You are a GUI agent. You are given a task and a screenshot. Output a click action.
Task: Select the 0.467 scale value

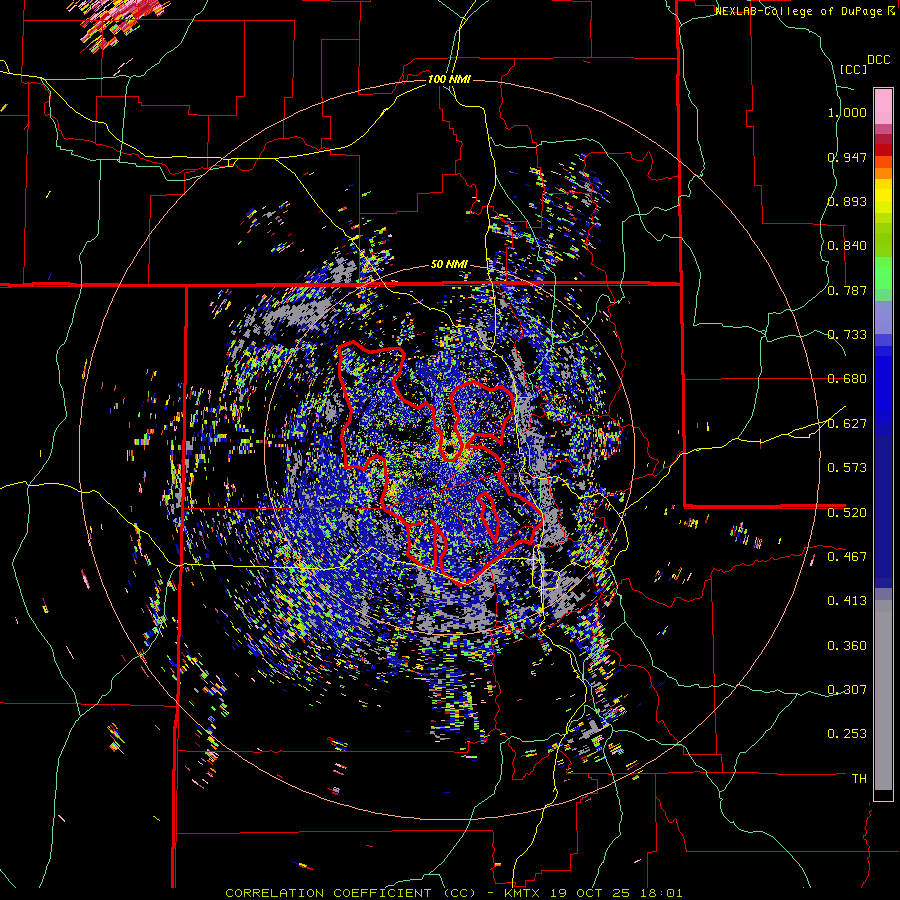pos(847,556)
